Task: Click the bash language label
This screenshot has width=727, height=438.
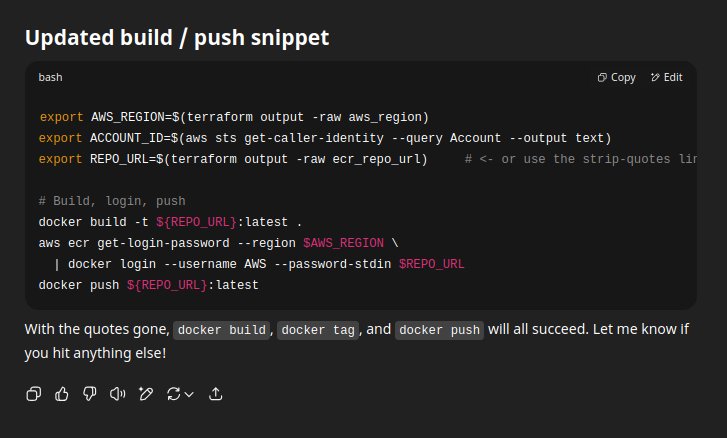Action: [x=51, y=77]
